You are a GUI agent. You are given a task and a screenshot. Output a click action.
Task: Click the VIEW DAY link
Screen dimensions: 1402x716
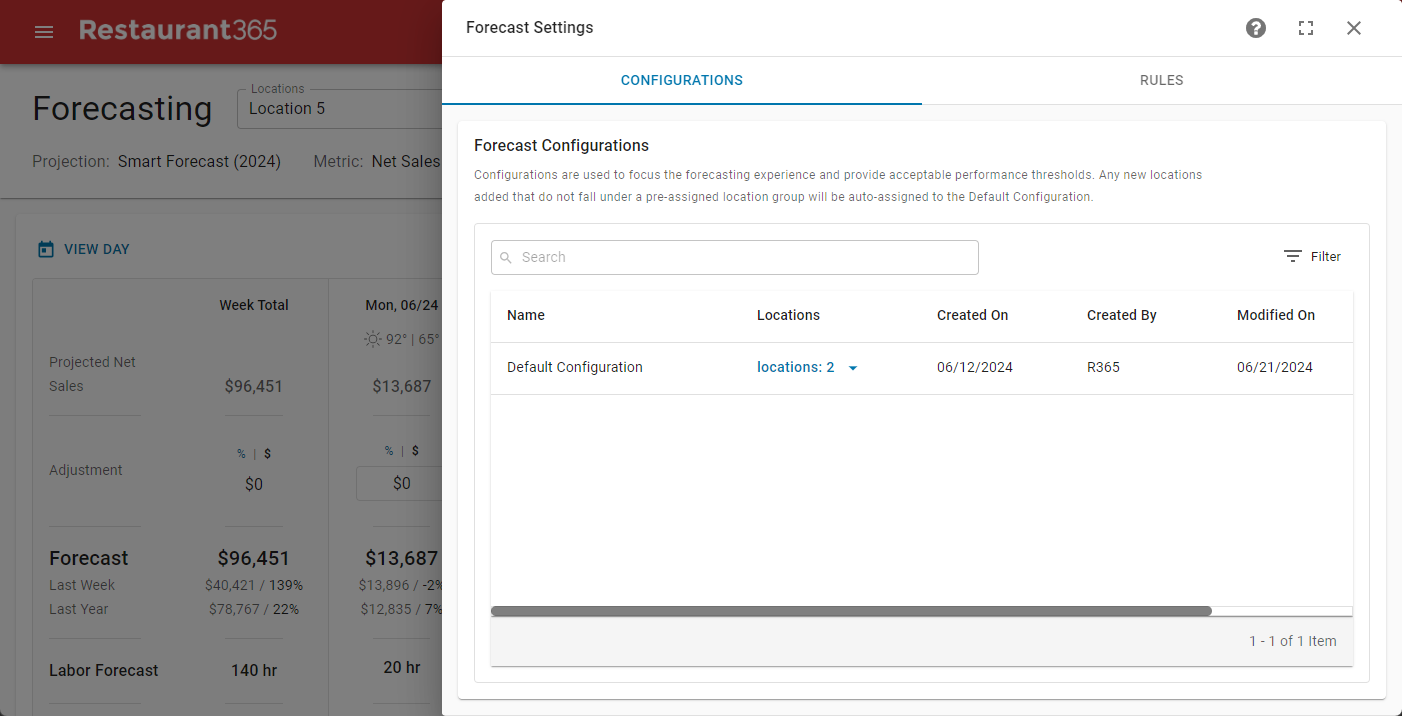(x=97, y=249)
